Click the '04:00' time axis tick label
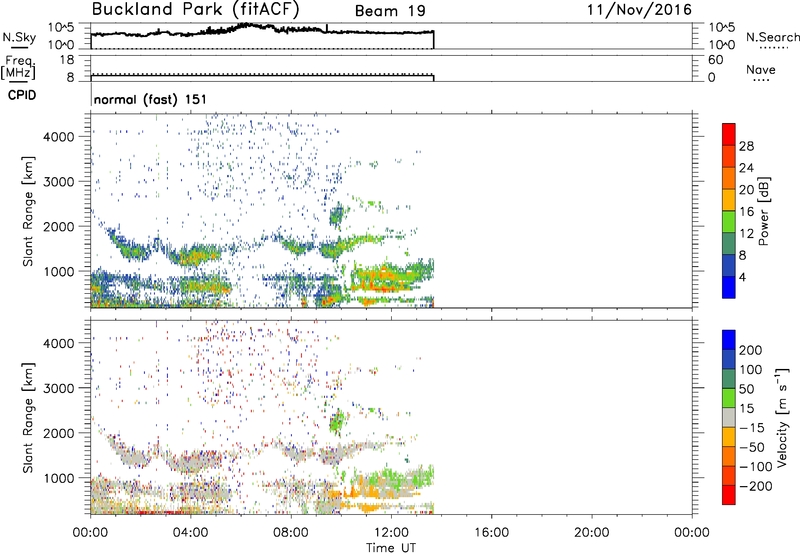Screen dimensions: 800x554 click(x=190, y=533)
